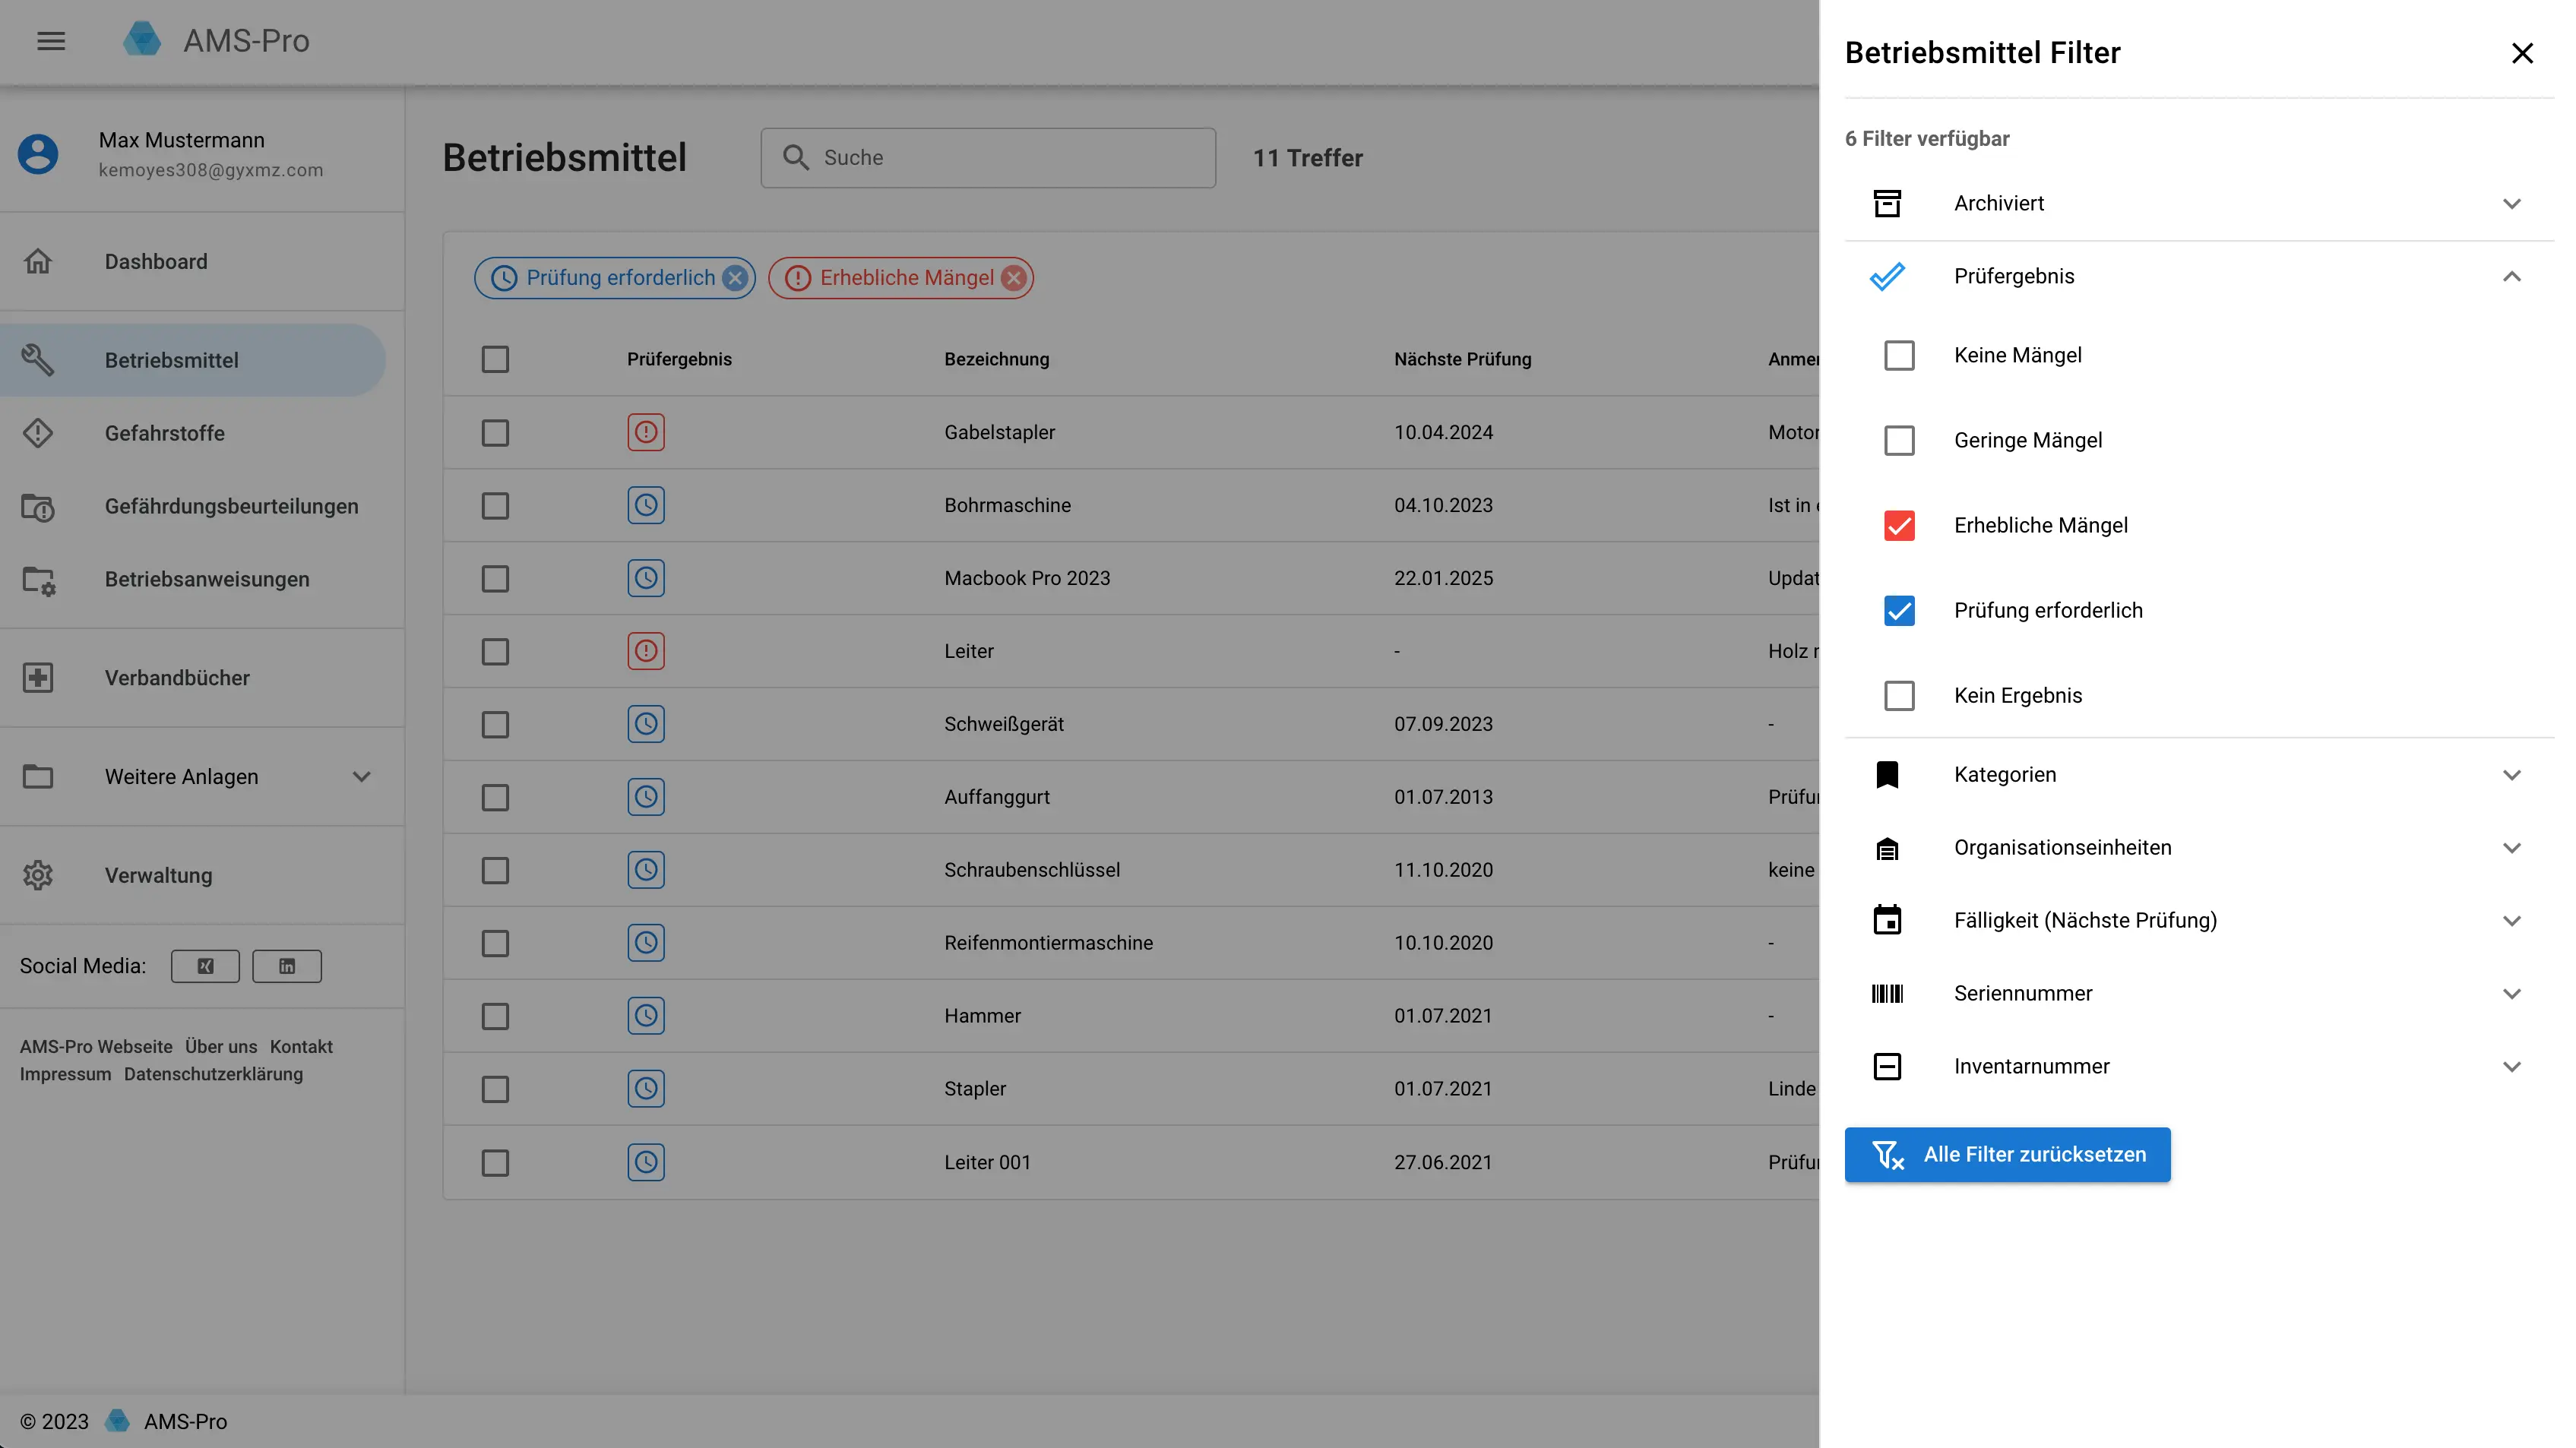
Task: Uncheck the Erhebliche Mängel filter checkbox
Action: [1899, 526]
